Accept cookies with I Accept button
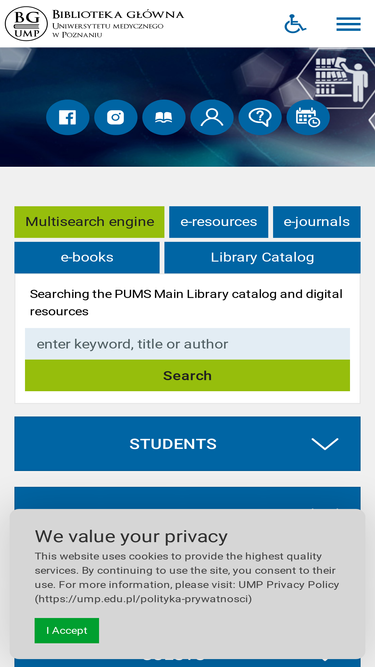The width and height of the screenshot is (375, 667). (67, 630)
